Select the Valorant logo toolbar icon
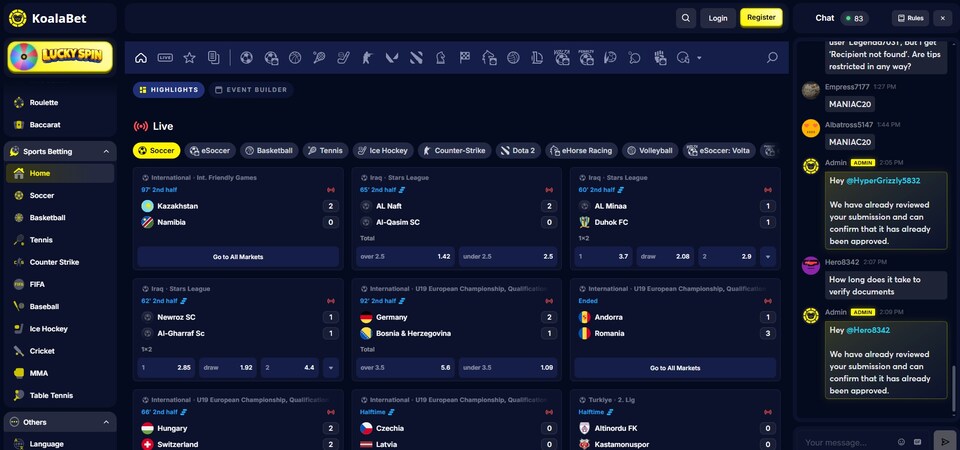This screenshot has width=960, height=450. [392, 58]
